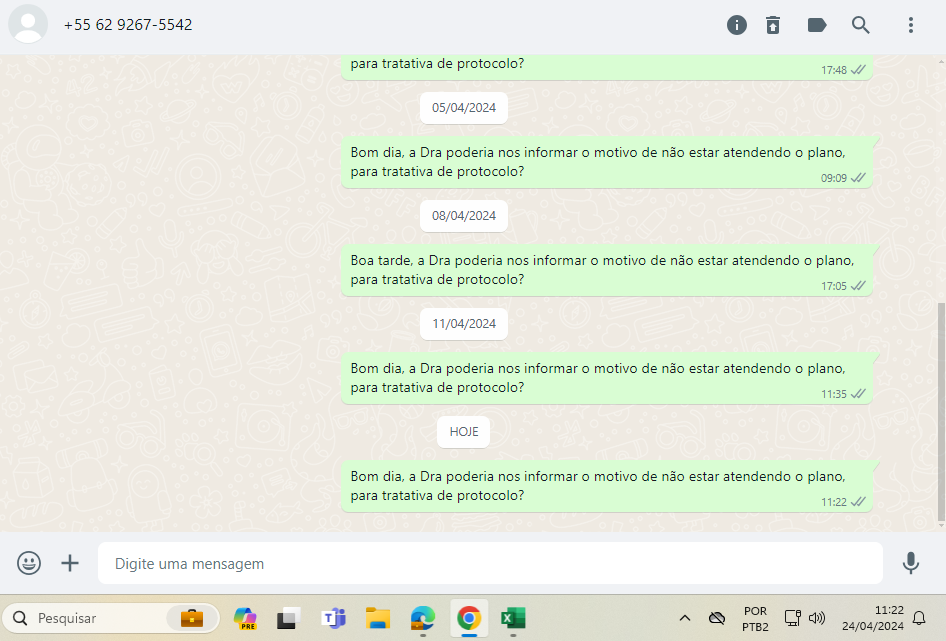This screenshot has height=641, width=946.
Task: Search within this conversation
Action: tap(861, 25)
